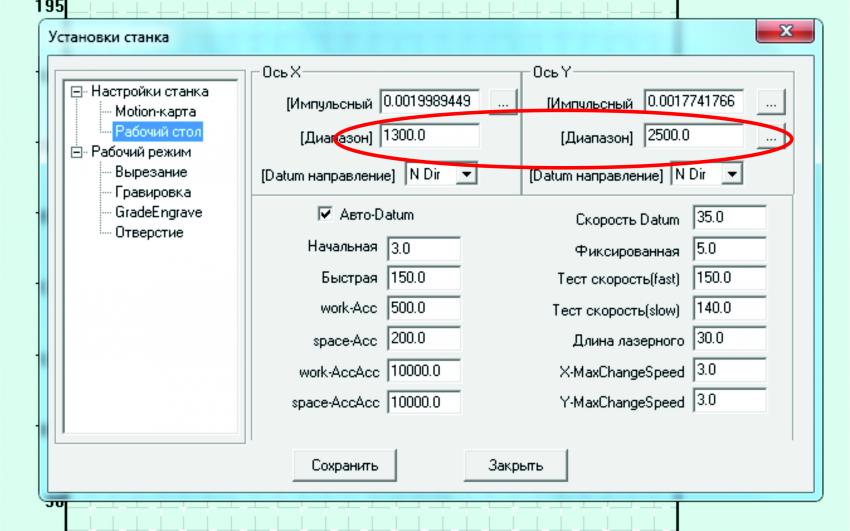Click the work-Acc input field
The image size is (850, 531).
[423, 309]
